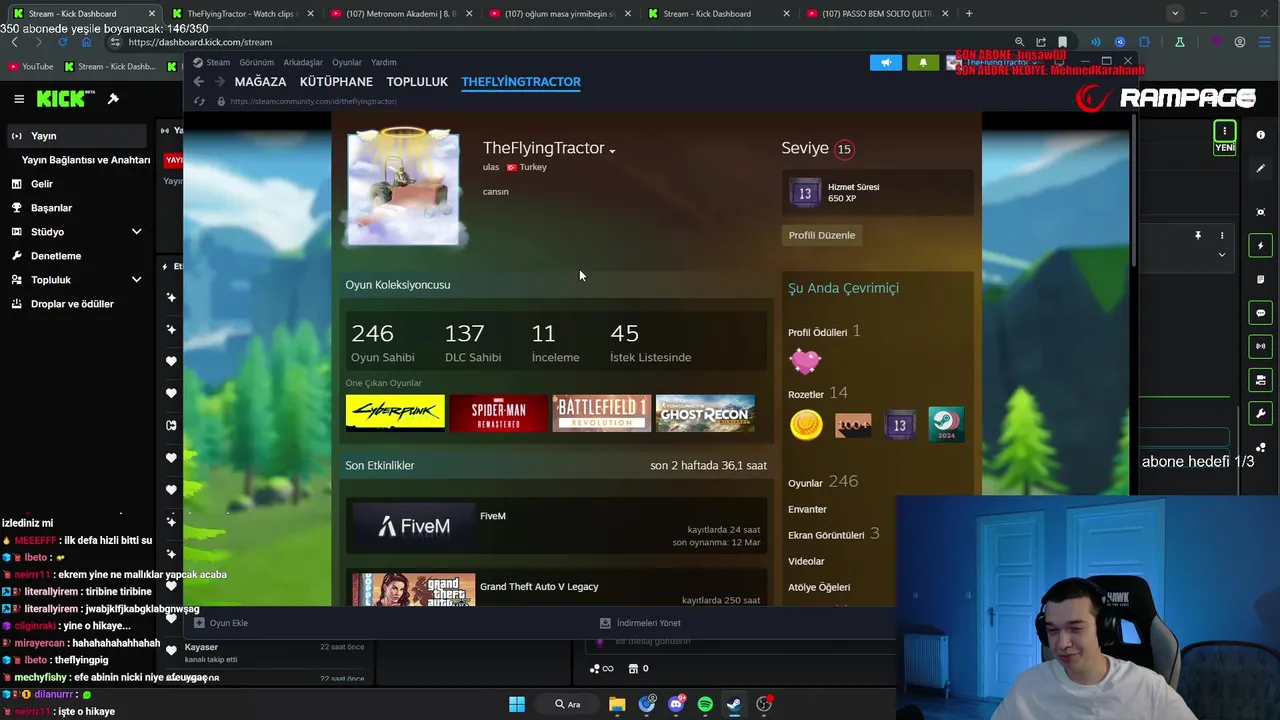The width and height of the screenshot is (1280, 720).
Task: Click Steam profile avatar image
Action: (x=403, y=187)
